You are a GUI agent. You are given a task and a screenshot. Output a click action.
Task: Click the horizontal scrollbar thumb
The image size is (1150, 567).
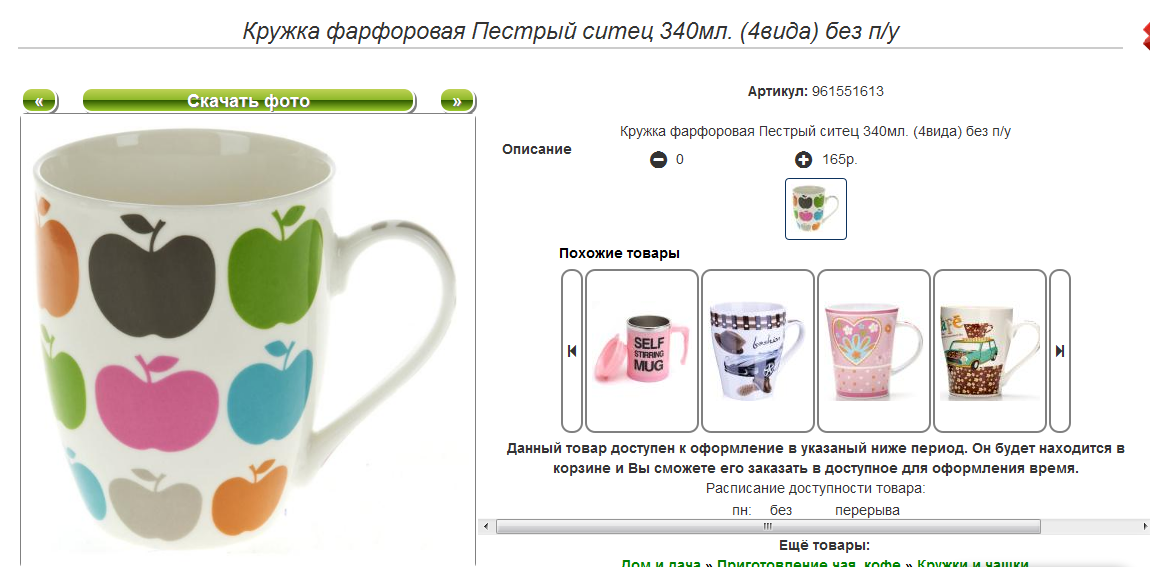coord(768,526)
